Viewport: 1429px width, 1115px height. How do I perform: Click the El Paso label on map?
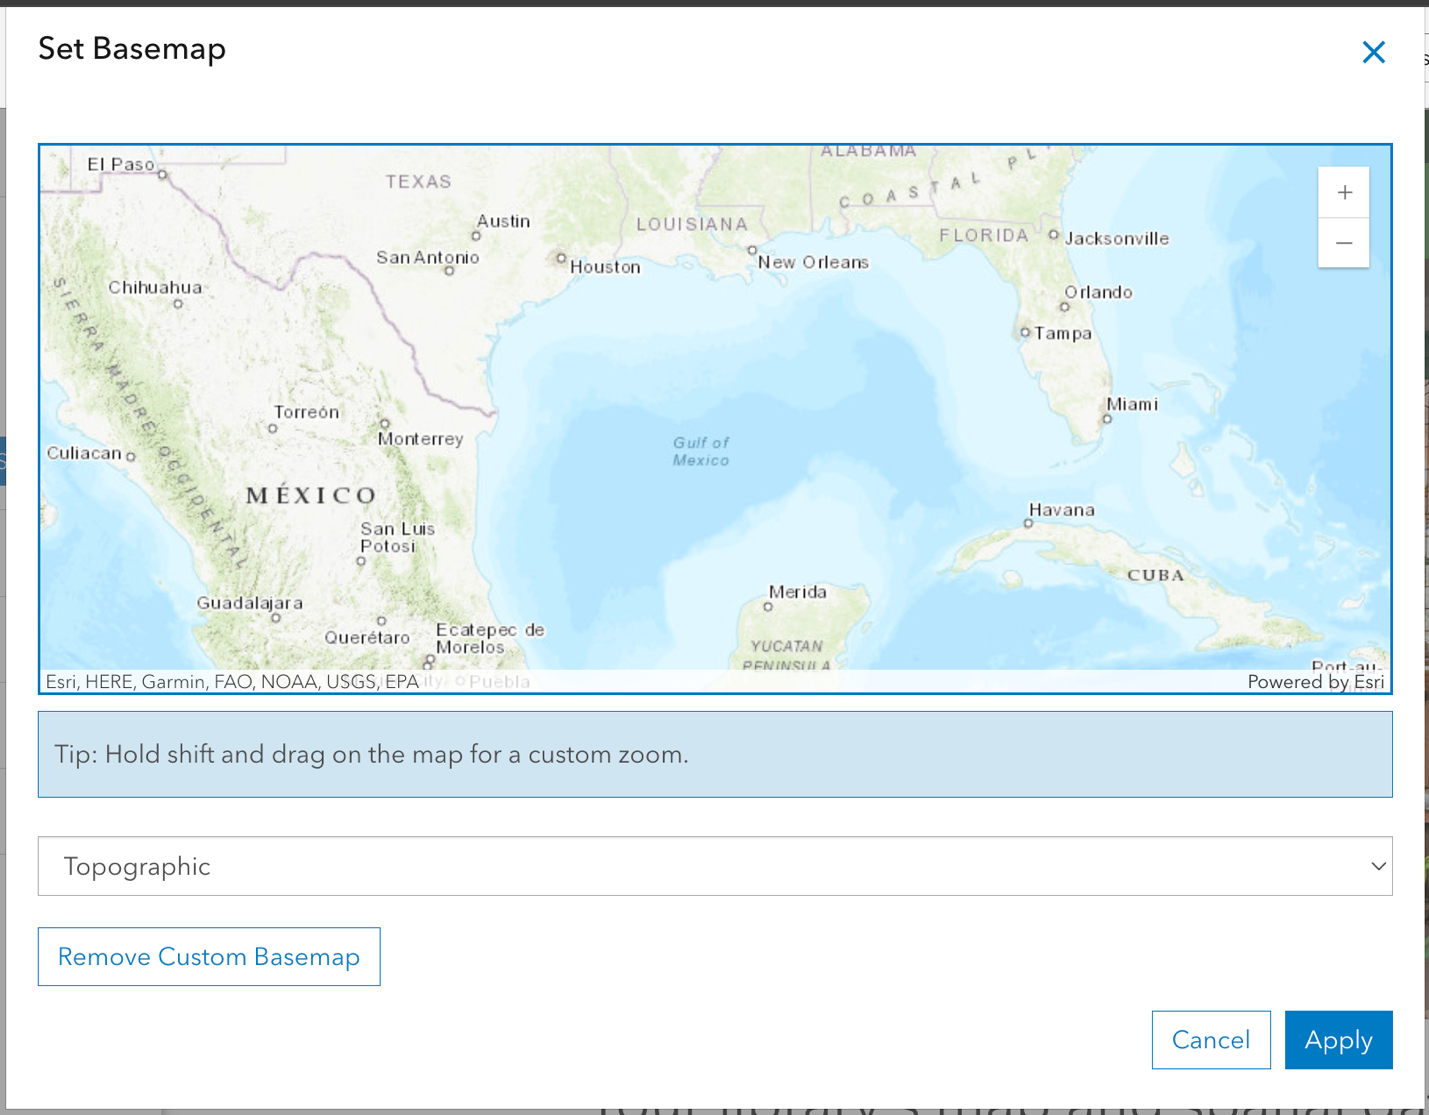pos(121,164)
